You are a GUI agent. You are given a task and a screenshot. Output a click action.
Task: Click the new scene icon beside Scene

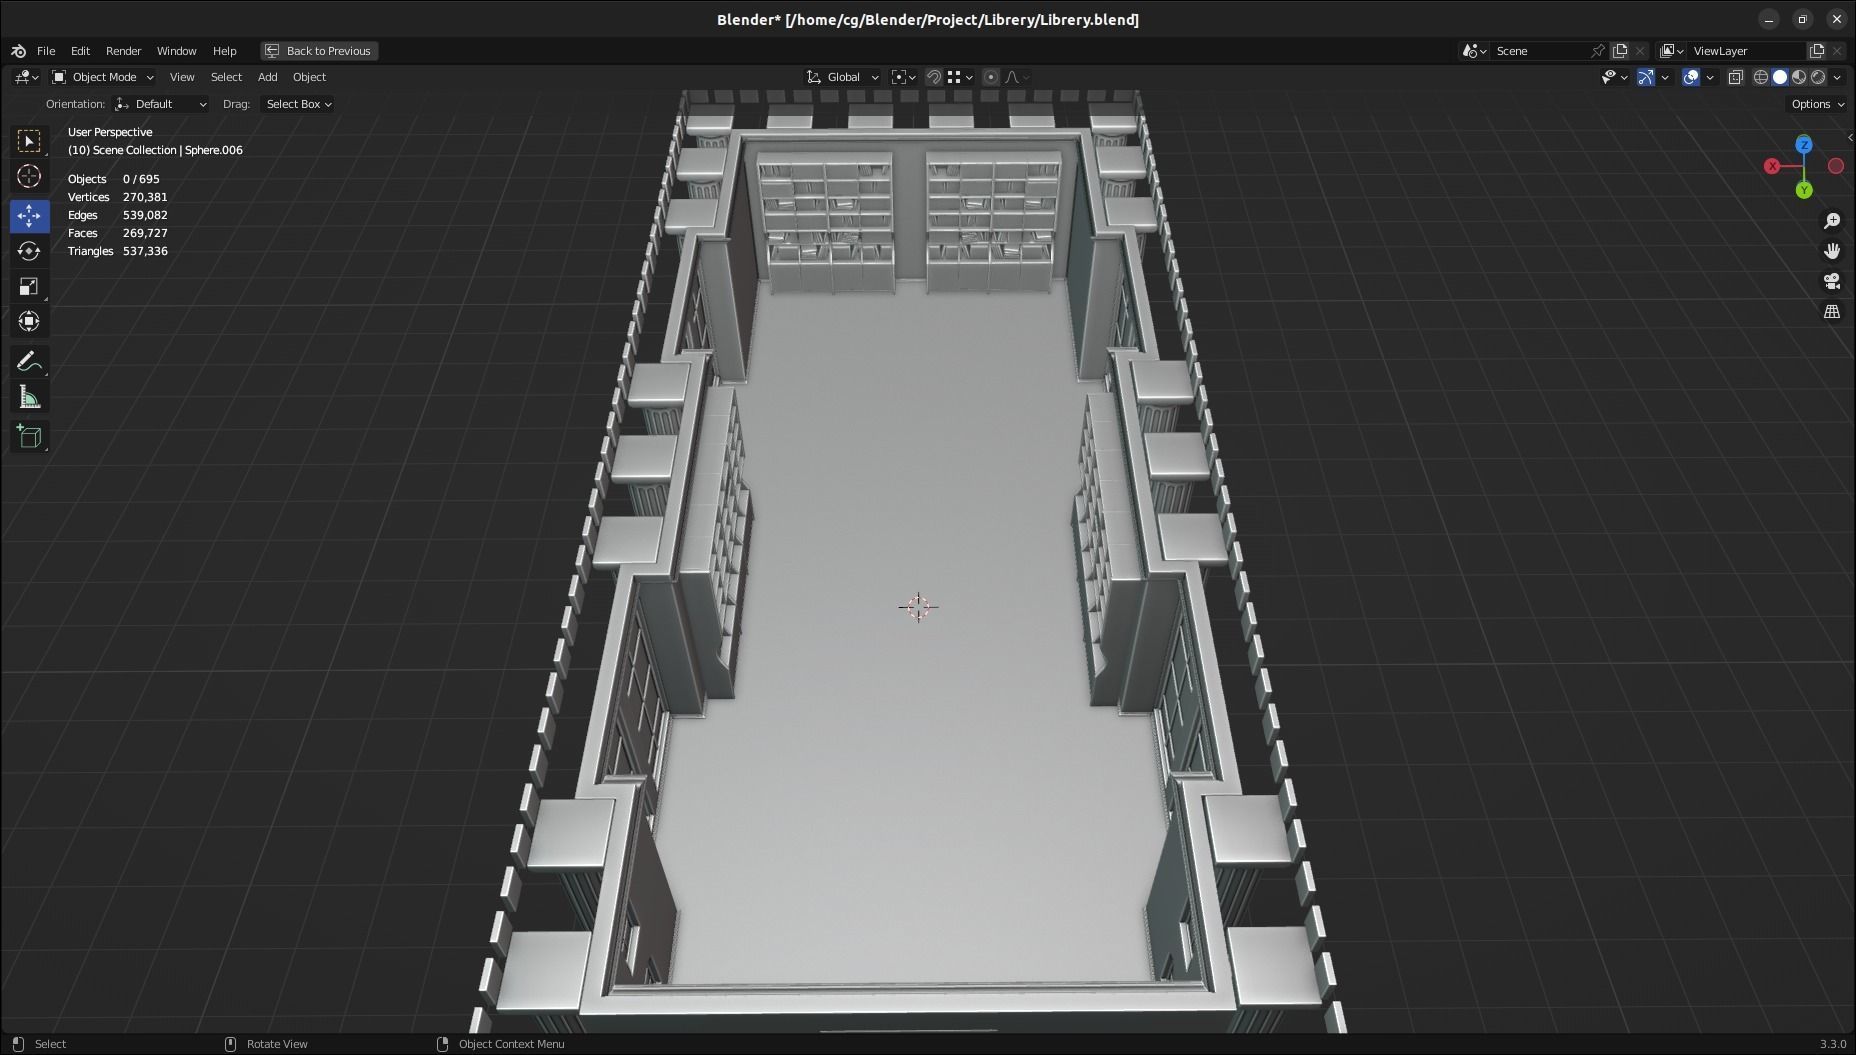point(1620,51)
